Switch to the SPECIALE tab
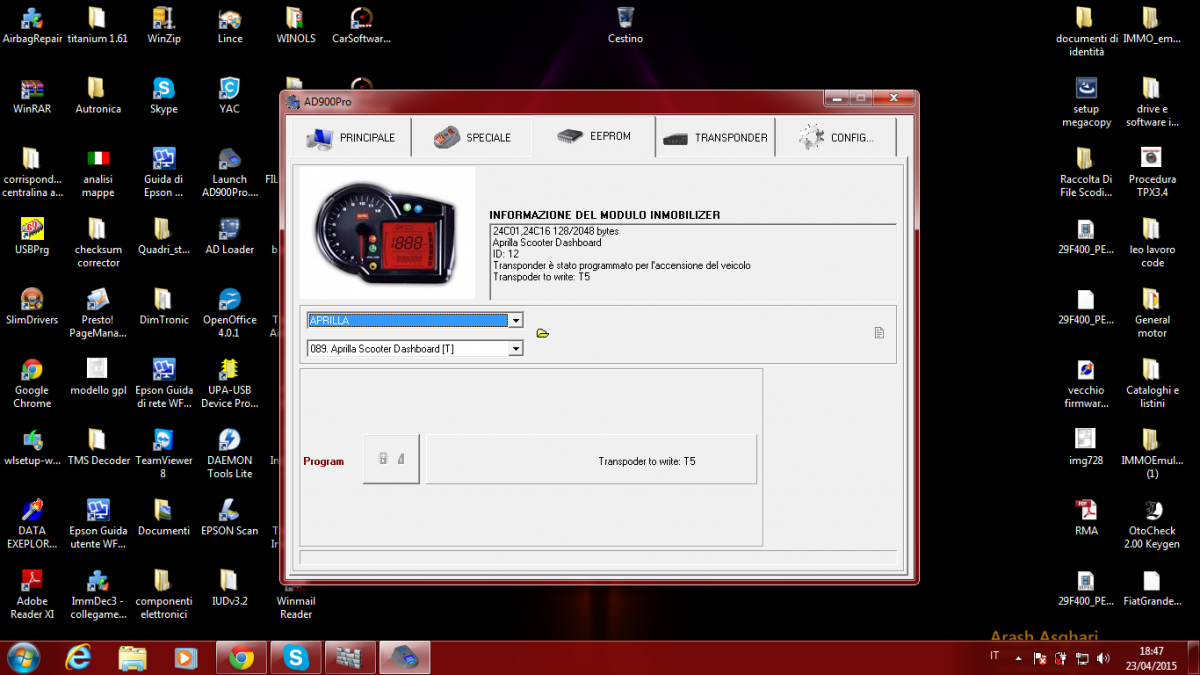Image resolution: width=1200 pixels, height=675 pixels. click(x=473, y=137)
